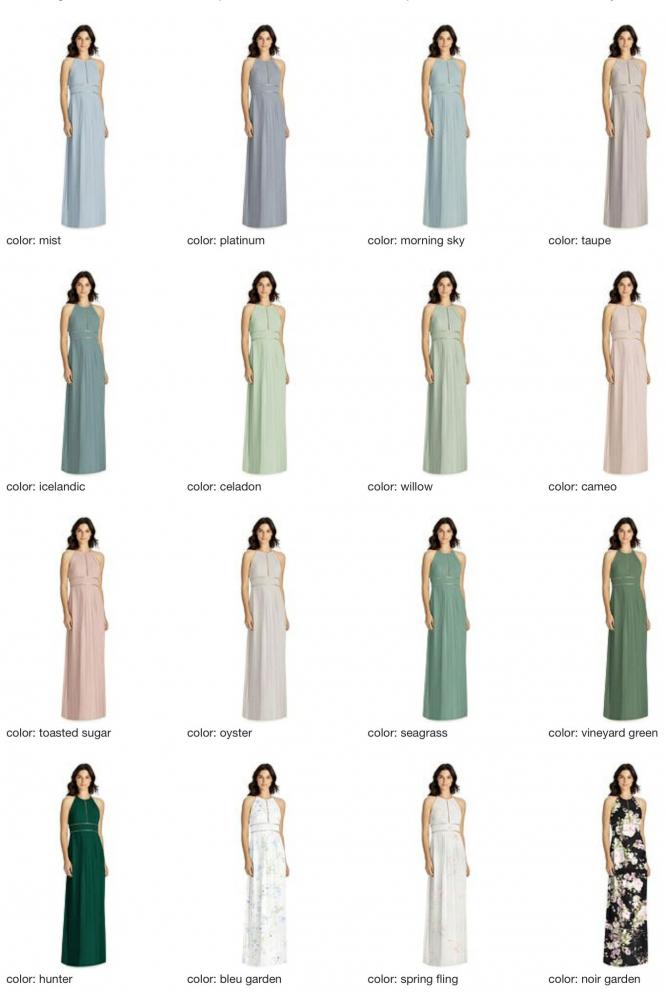Choose the seagrass colored dress
The height and width of the screenshot is (1000, 666).
pyautogui.click(x=445, y=619)
